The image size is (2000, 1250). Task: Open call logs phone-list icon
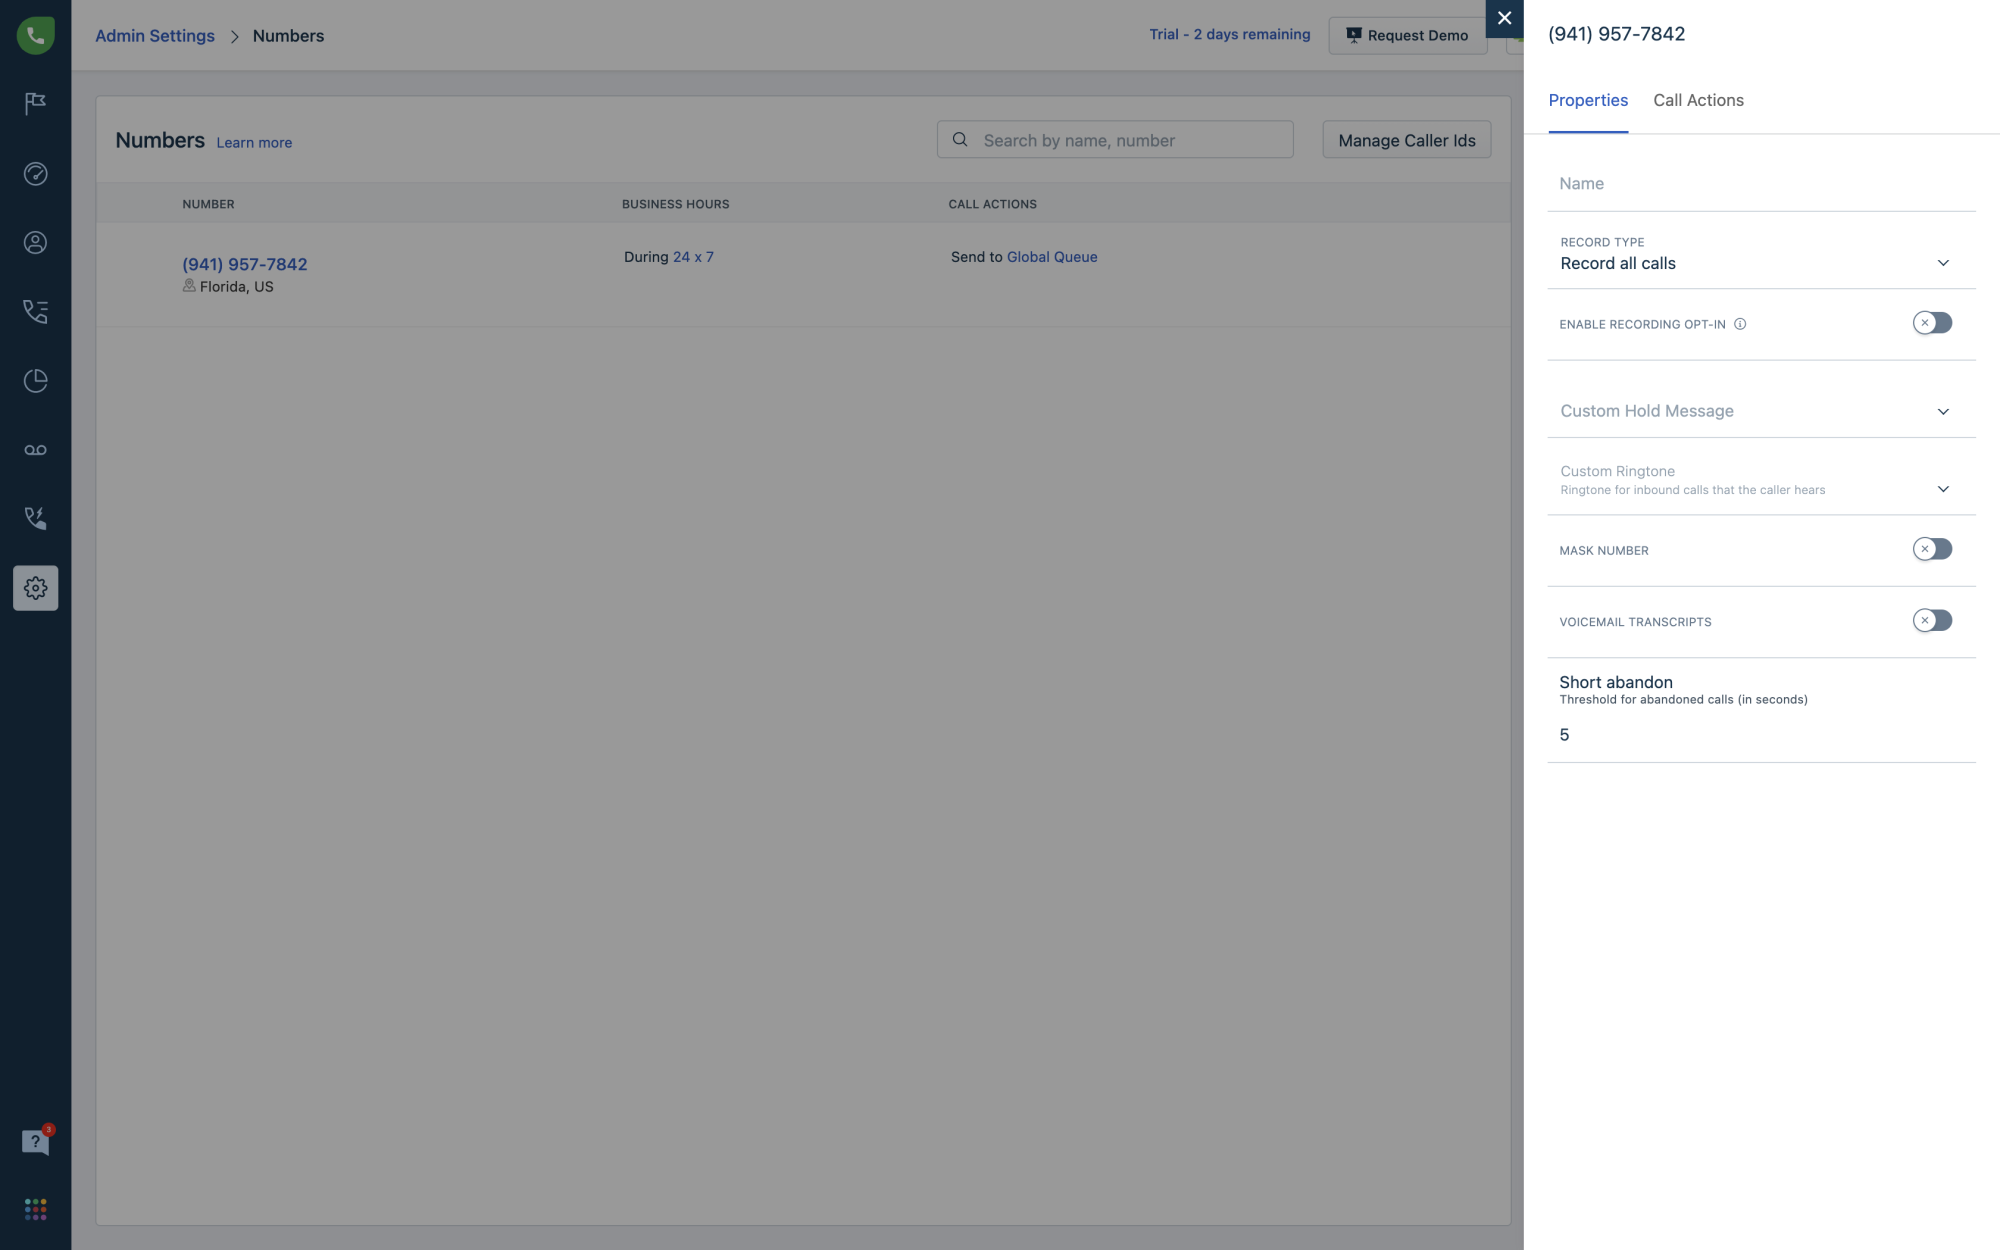coord(35,311)
